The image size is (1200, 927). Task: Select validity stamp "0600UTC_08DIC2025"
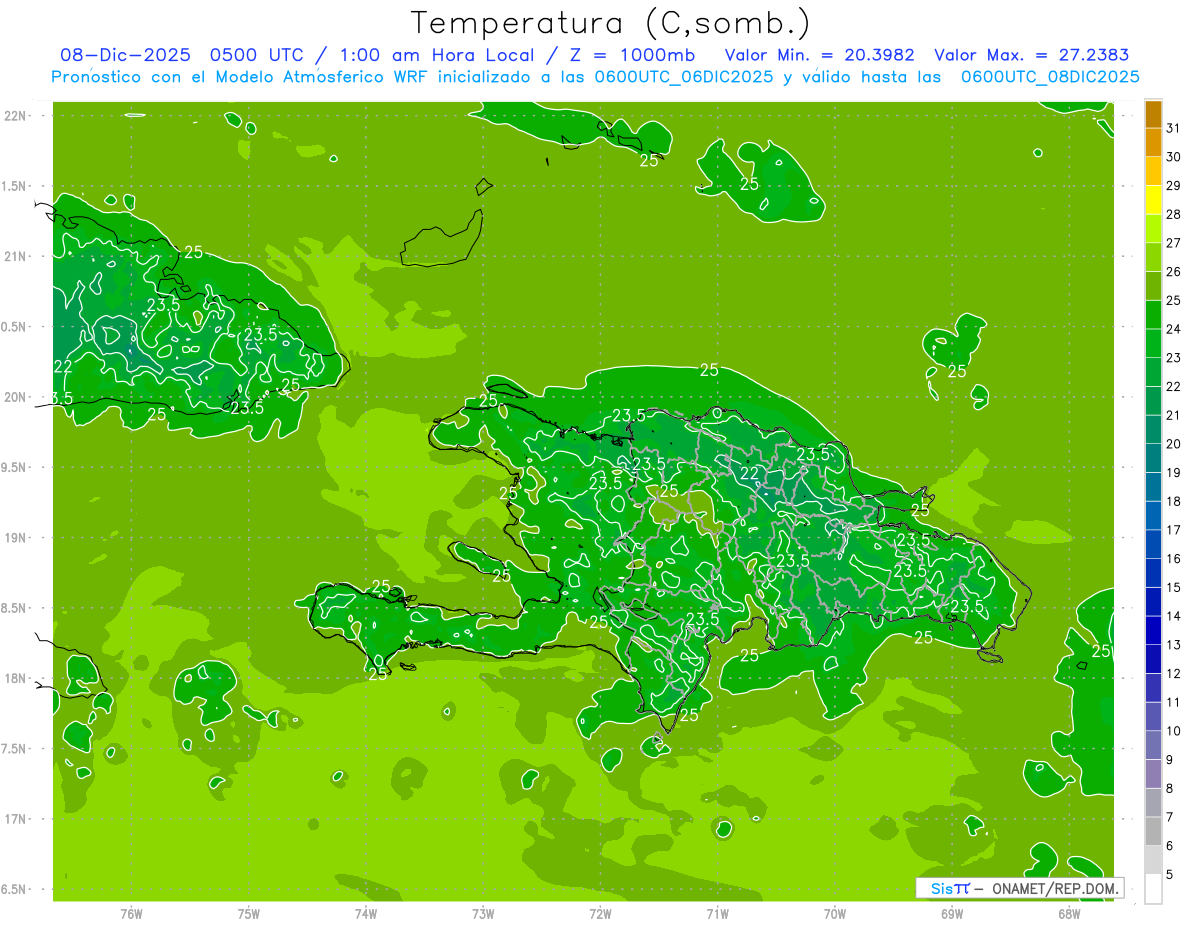pyautogui.click(x=1050, y=77)
